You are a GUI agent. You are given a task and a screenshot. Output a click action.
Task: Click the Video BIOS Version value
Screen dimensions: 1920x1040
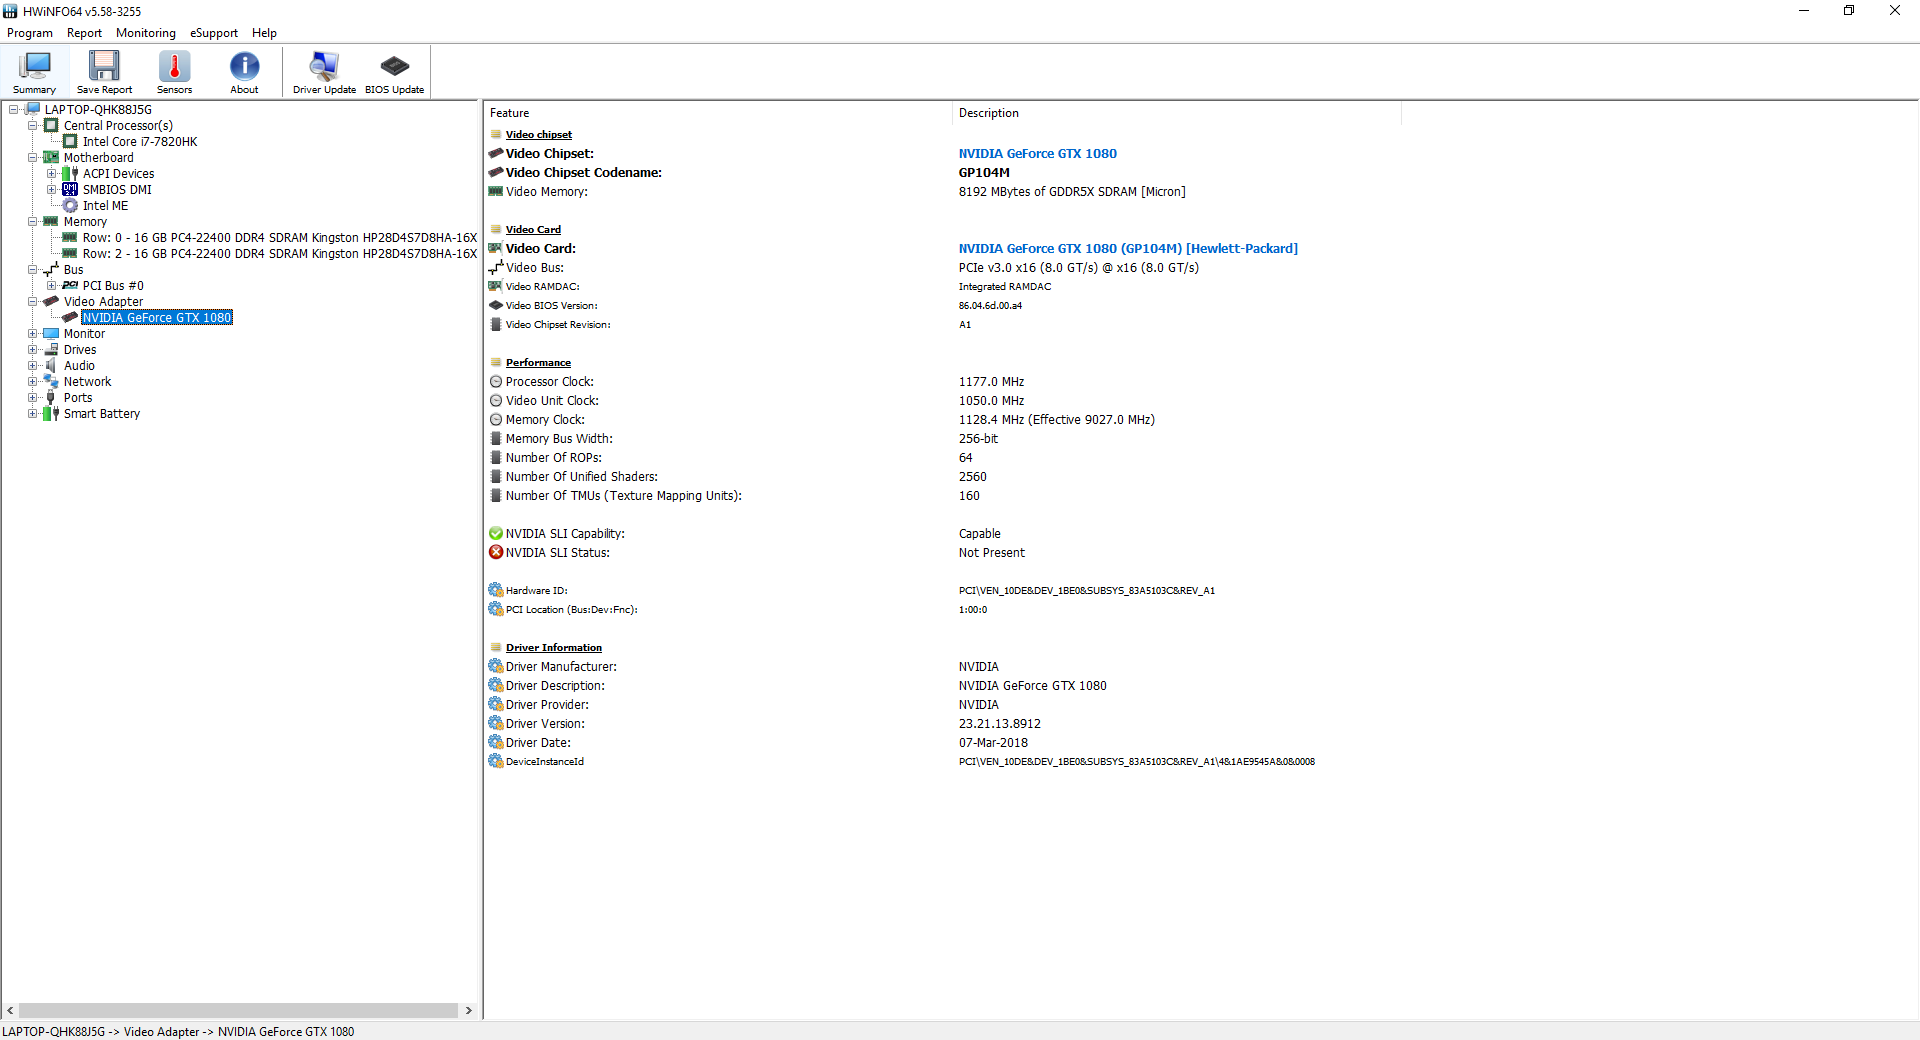click(990, 306)
